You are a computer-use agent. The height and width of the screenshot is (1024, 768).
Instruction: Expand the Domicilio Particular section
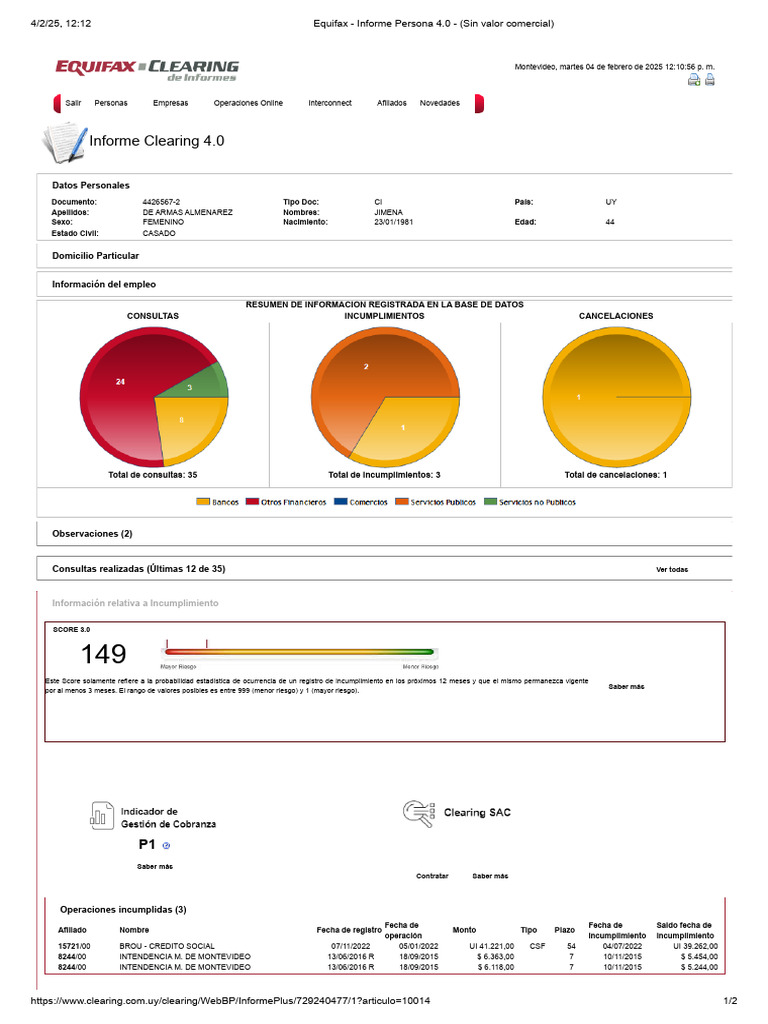click(384, 255)
